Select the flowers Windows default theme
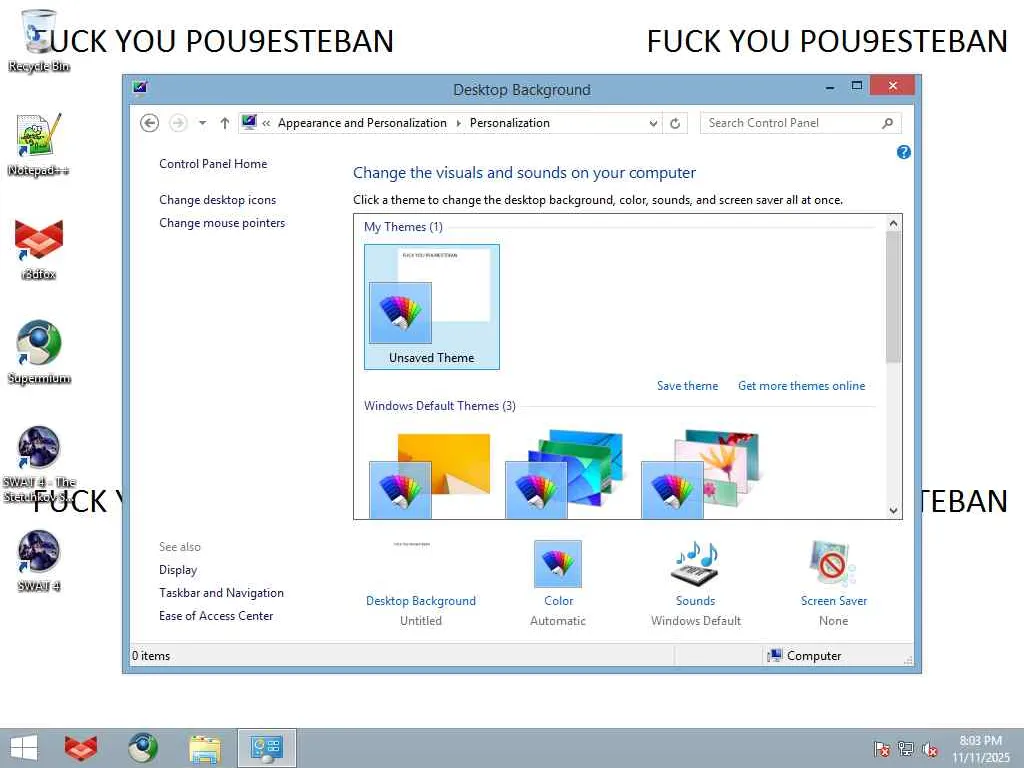The width and height of the screenshot is (1024, 768). (x=701, y=474)
